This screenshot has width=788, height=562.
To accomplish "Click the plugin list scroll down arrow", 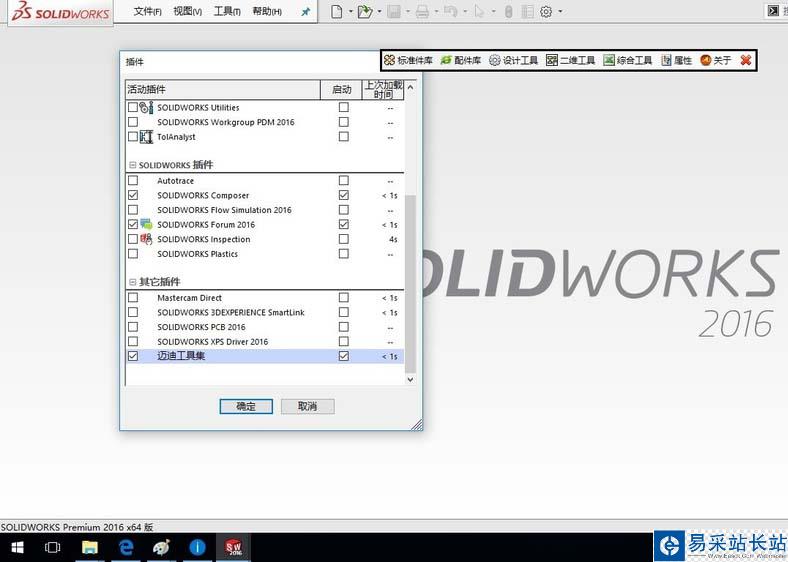I will click(410, 380).
